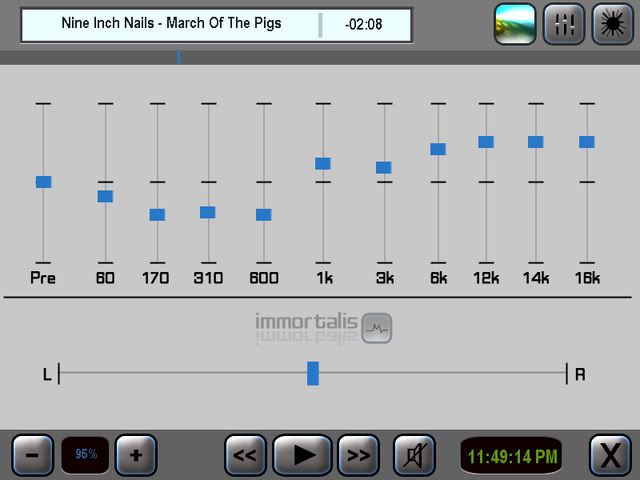Image resolution: width=640 pixels, height=480 pixels.
Task: Click the 3k band slider handle
Action: pyautogui.click(x=384, y=168)
